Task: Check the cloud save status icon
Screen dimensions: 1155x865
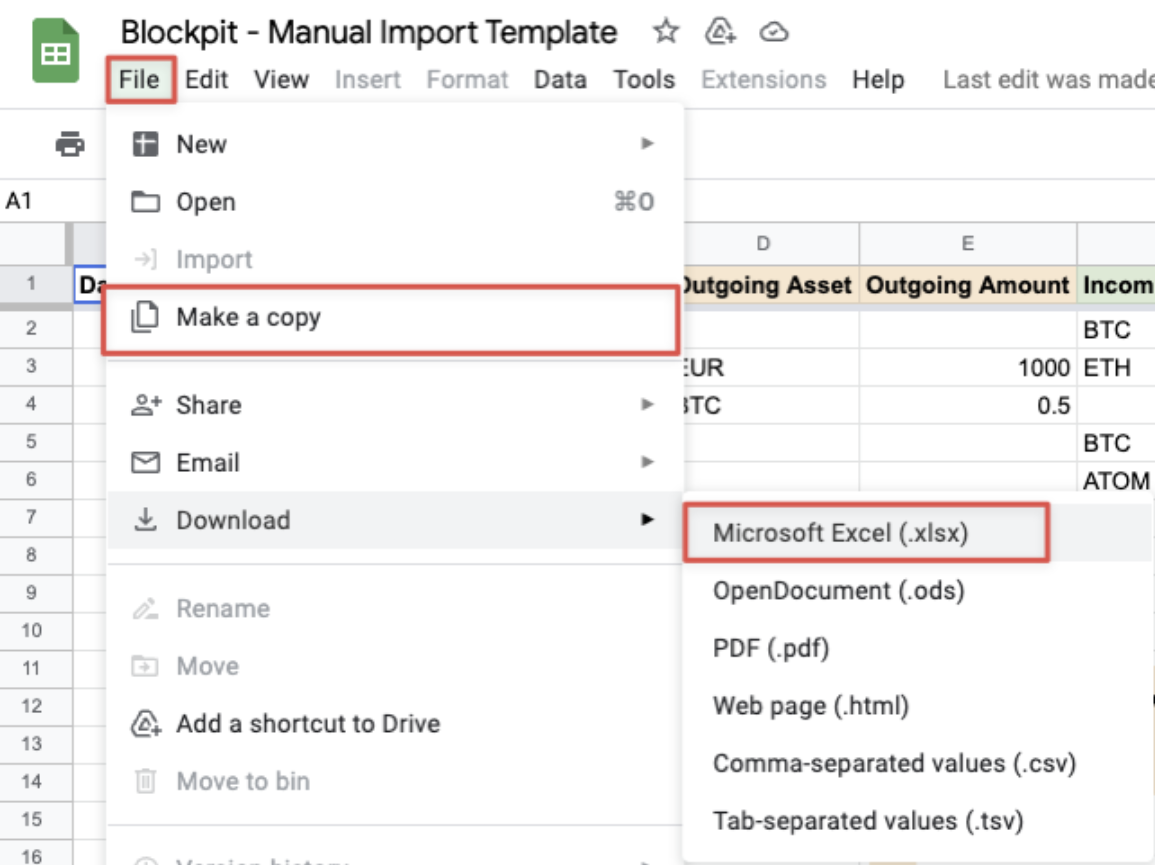Action: pyautogui.click(x=773, y=32)
